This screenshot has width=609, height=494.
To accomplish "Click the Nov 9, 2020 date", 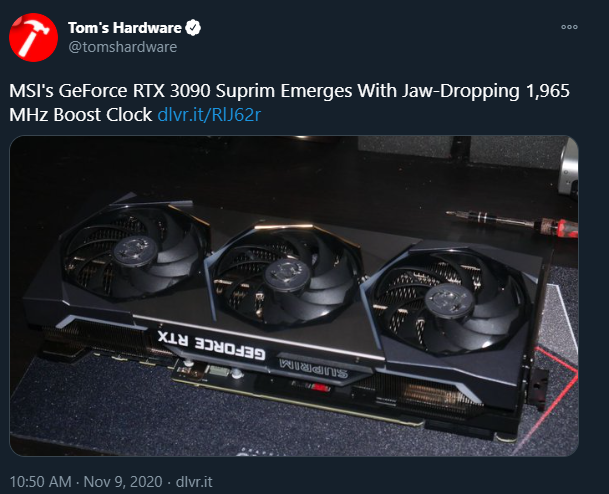I will [123, 482].
